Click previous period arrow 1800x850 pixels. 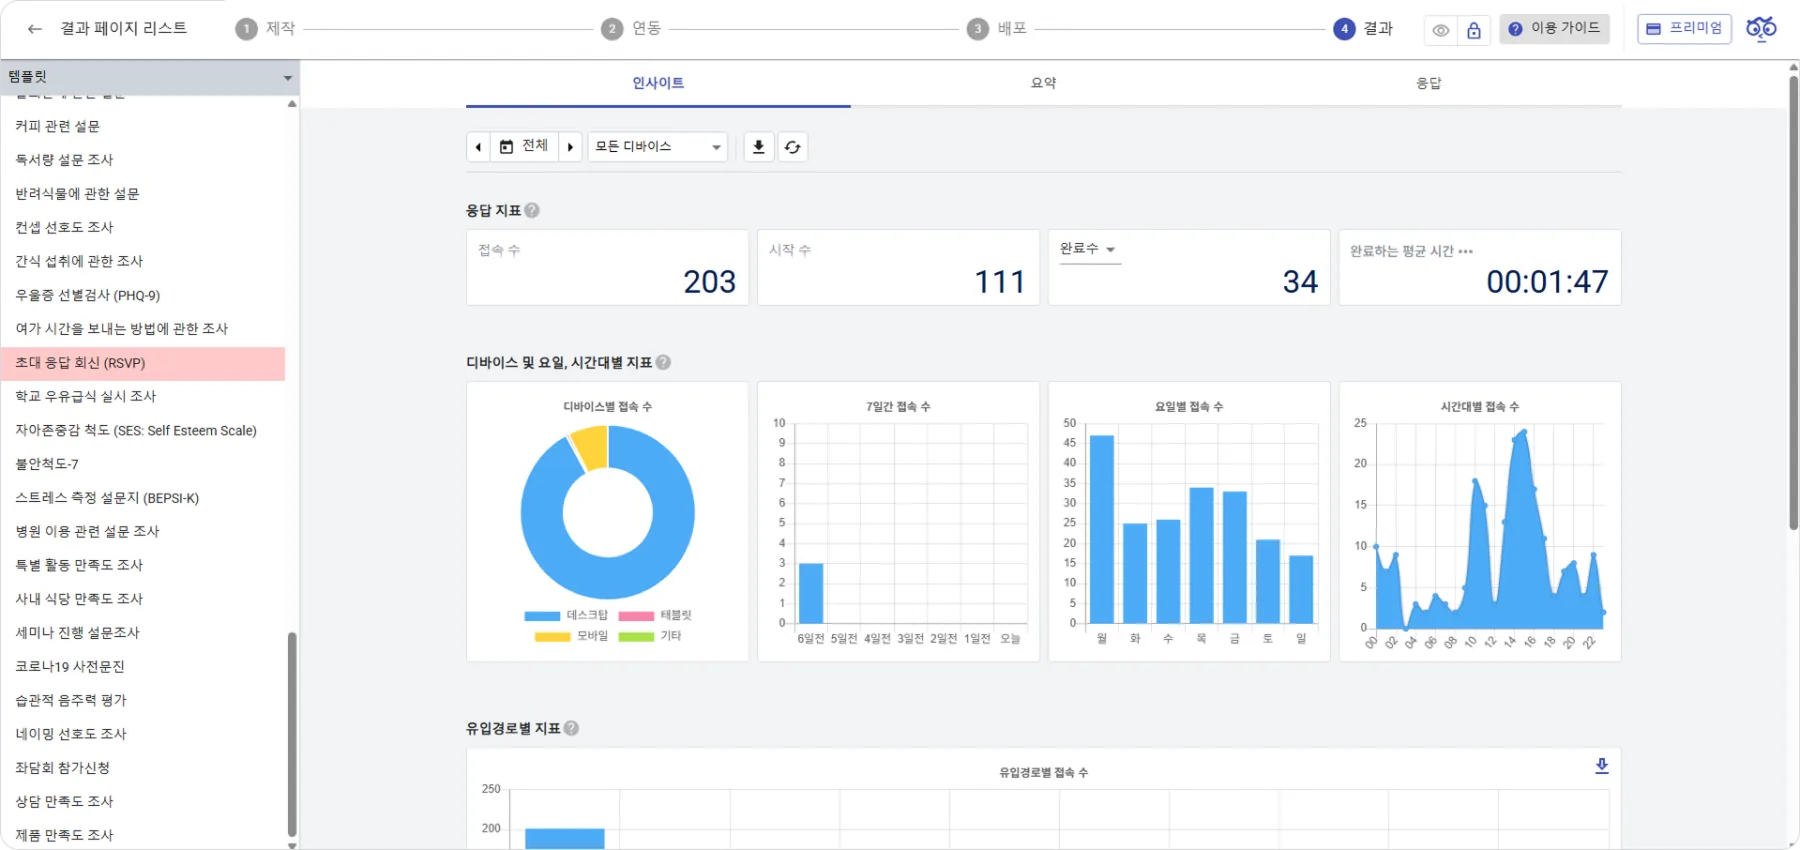pyautogui.click(x=478, y=147)
